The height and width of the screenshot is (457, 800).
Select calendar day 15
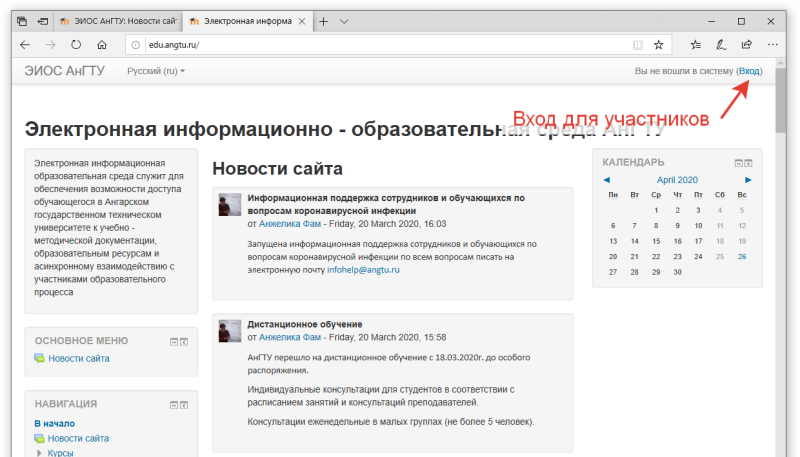tap(656, 241)
